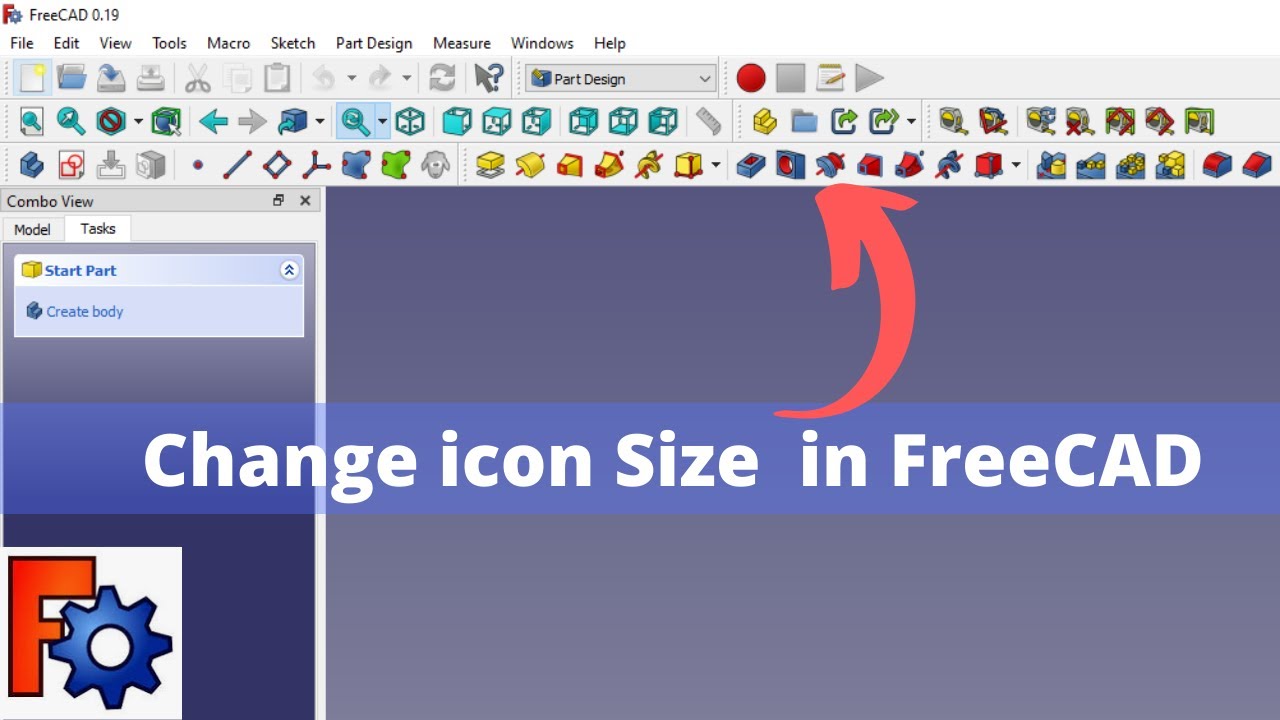1280x720 pixels.
Task: Open the MultiTransform tool
Action: click(1171, 164)
